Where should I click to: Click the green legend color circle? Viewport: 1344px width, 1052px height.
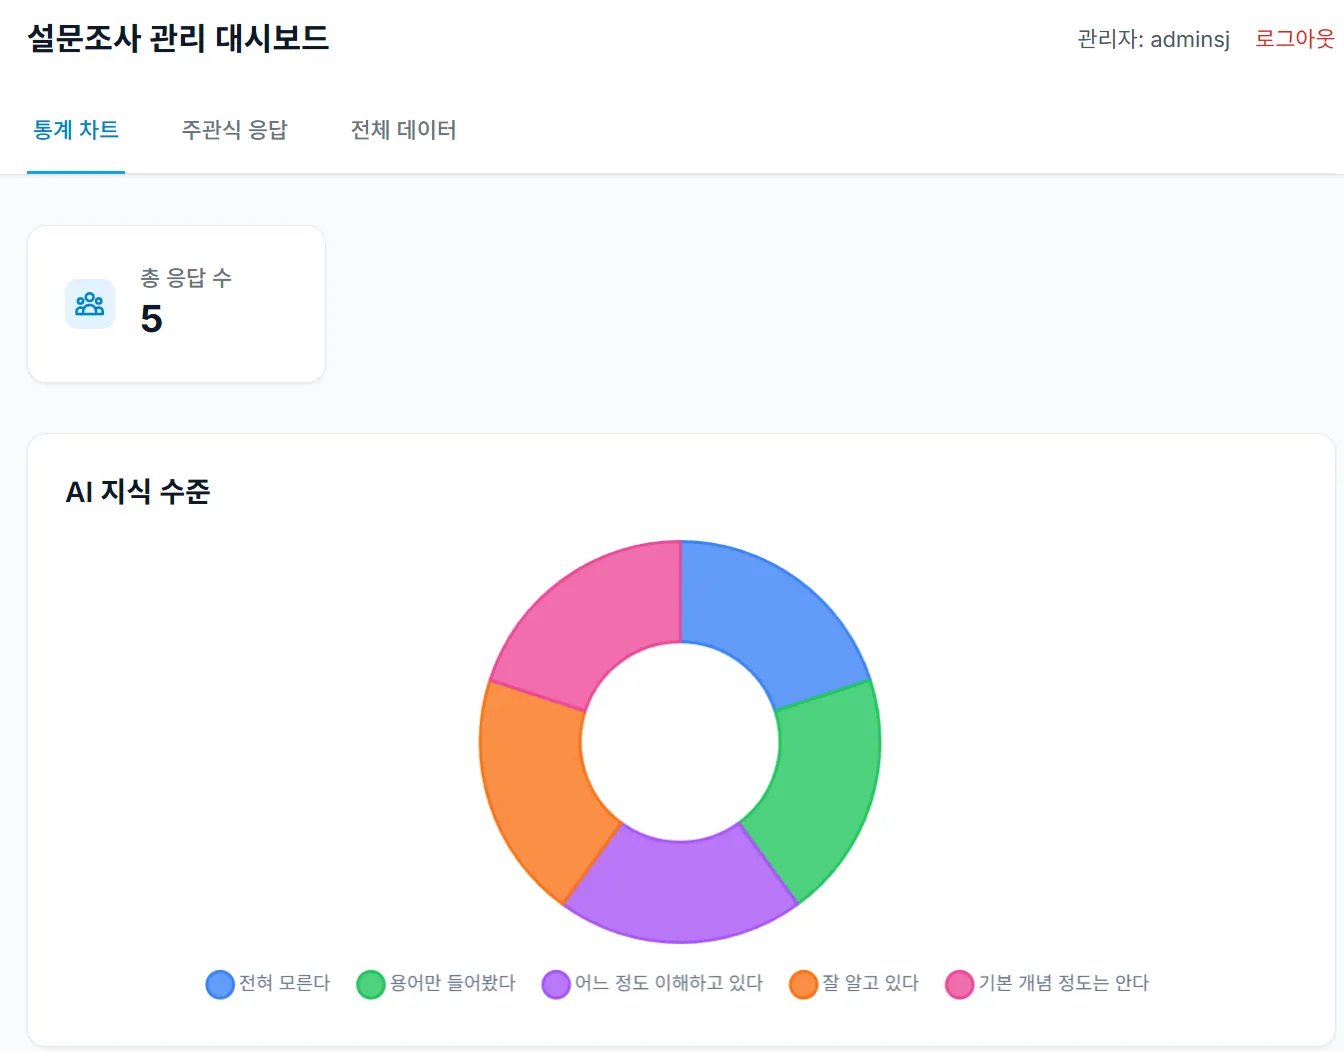[371, 984]
